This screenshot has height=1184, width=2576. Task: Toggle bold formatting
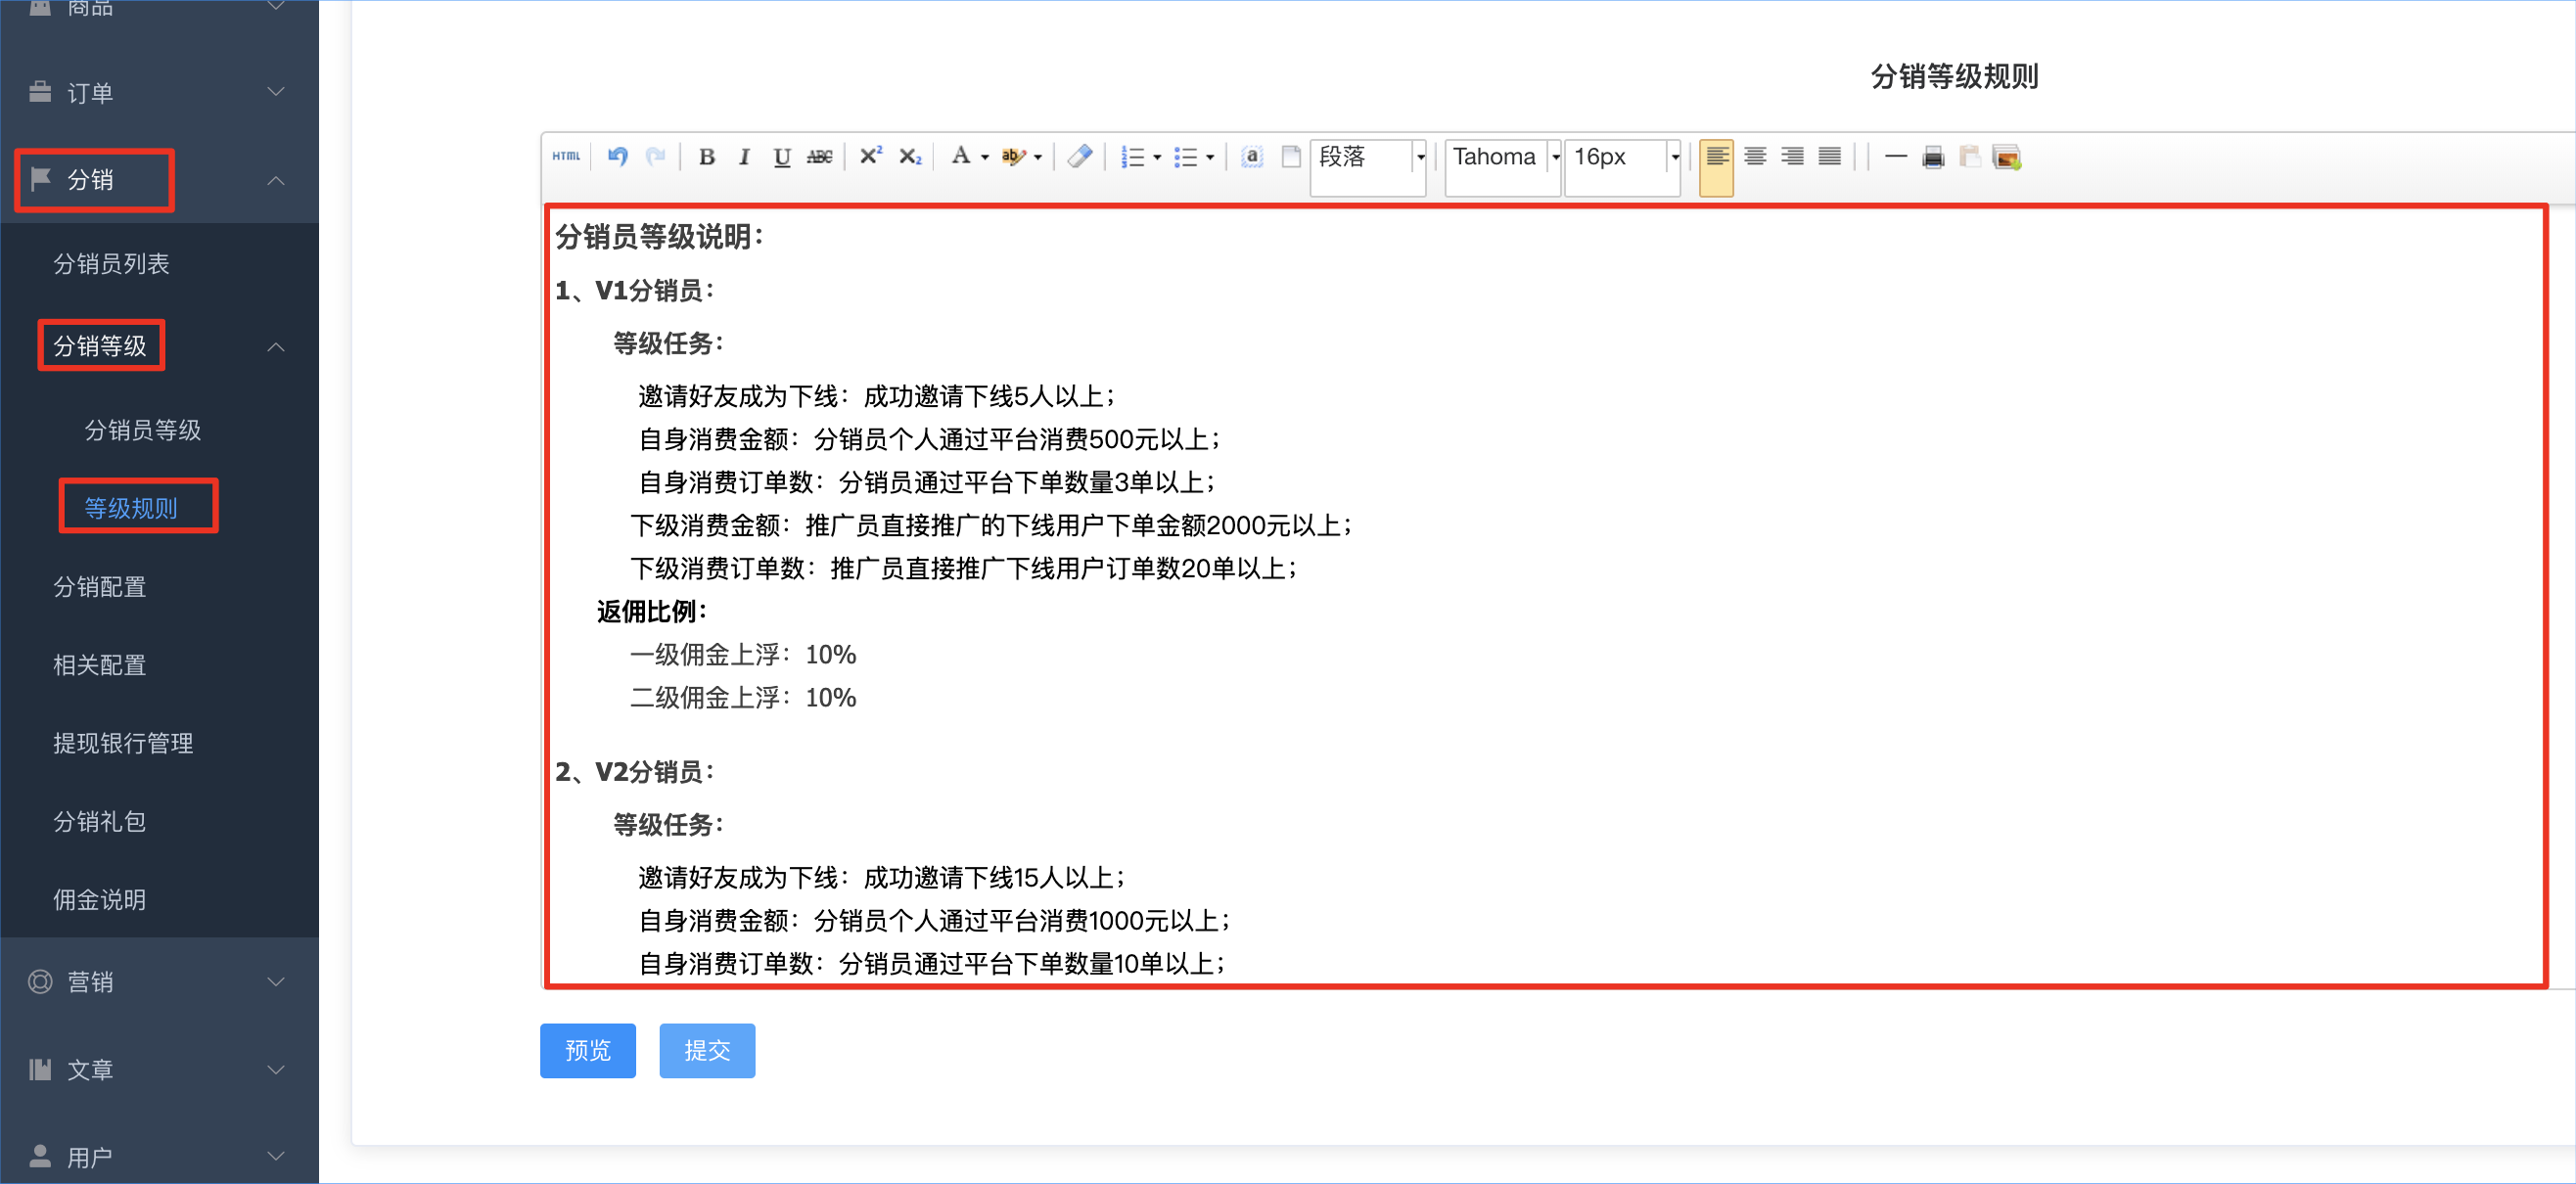click(x=707, y=157)
